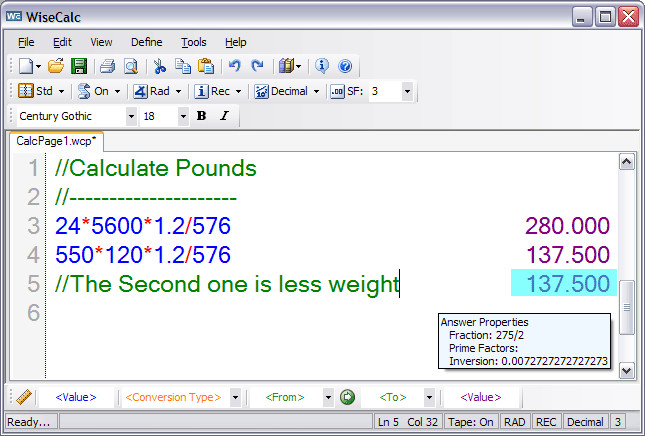Toggle Bold formatting

pyautogui.click(x=201, y=116)
